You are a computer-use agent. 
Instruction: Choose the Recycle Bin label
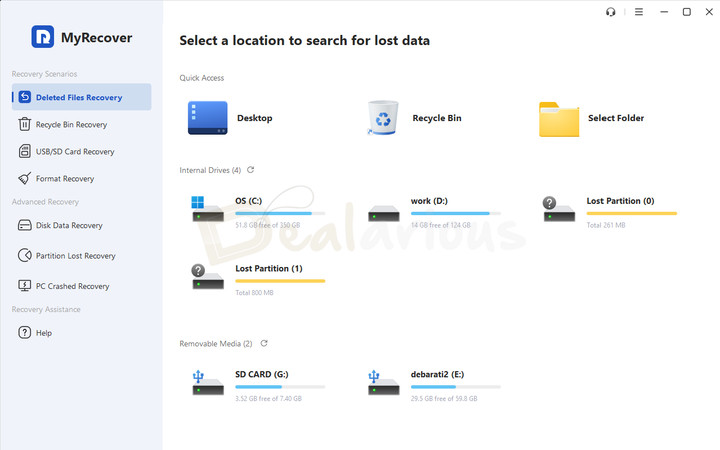pyautogui.click(x=437, y=118)
